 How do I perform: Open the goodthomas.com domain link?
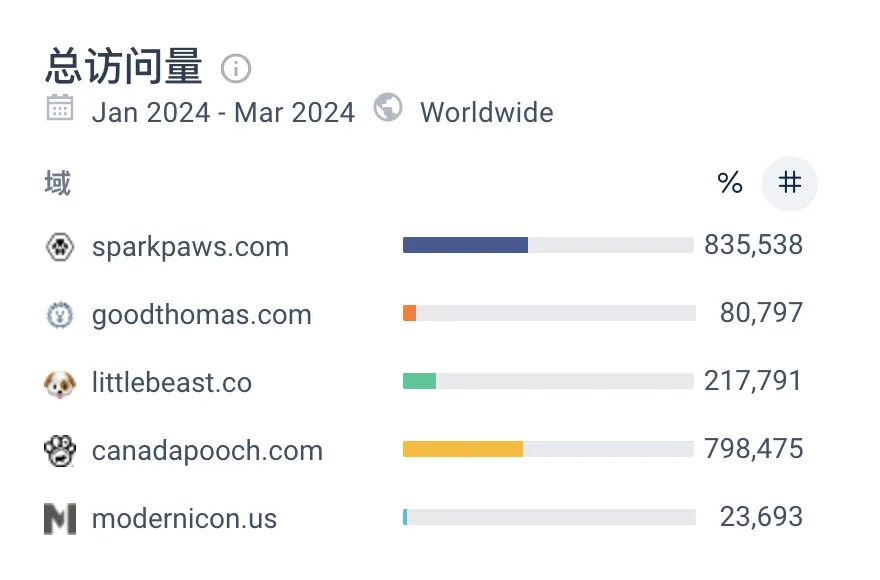click(201, 315)
